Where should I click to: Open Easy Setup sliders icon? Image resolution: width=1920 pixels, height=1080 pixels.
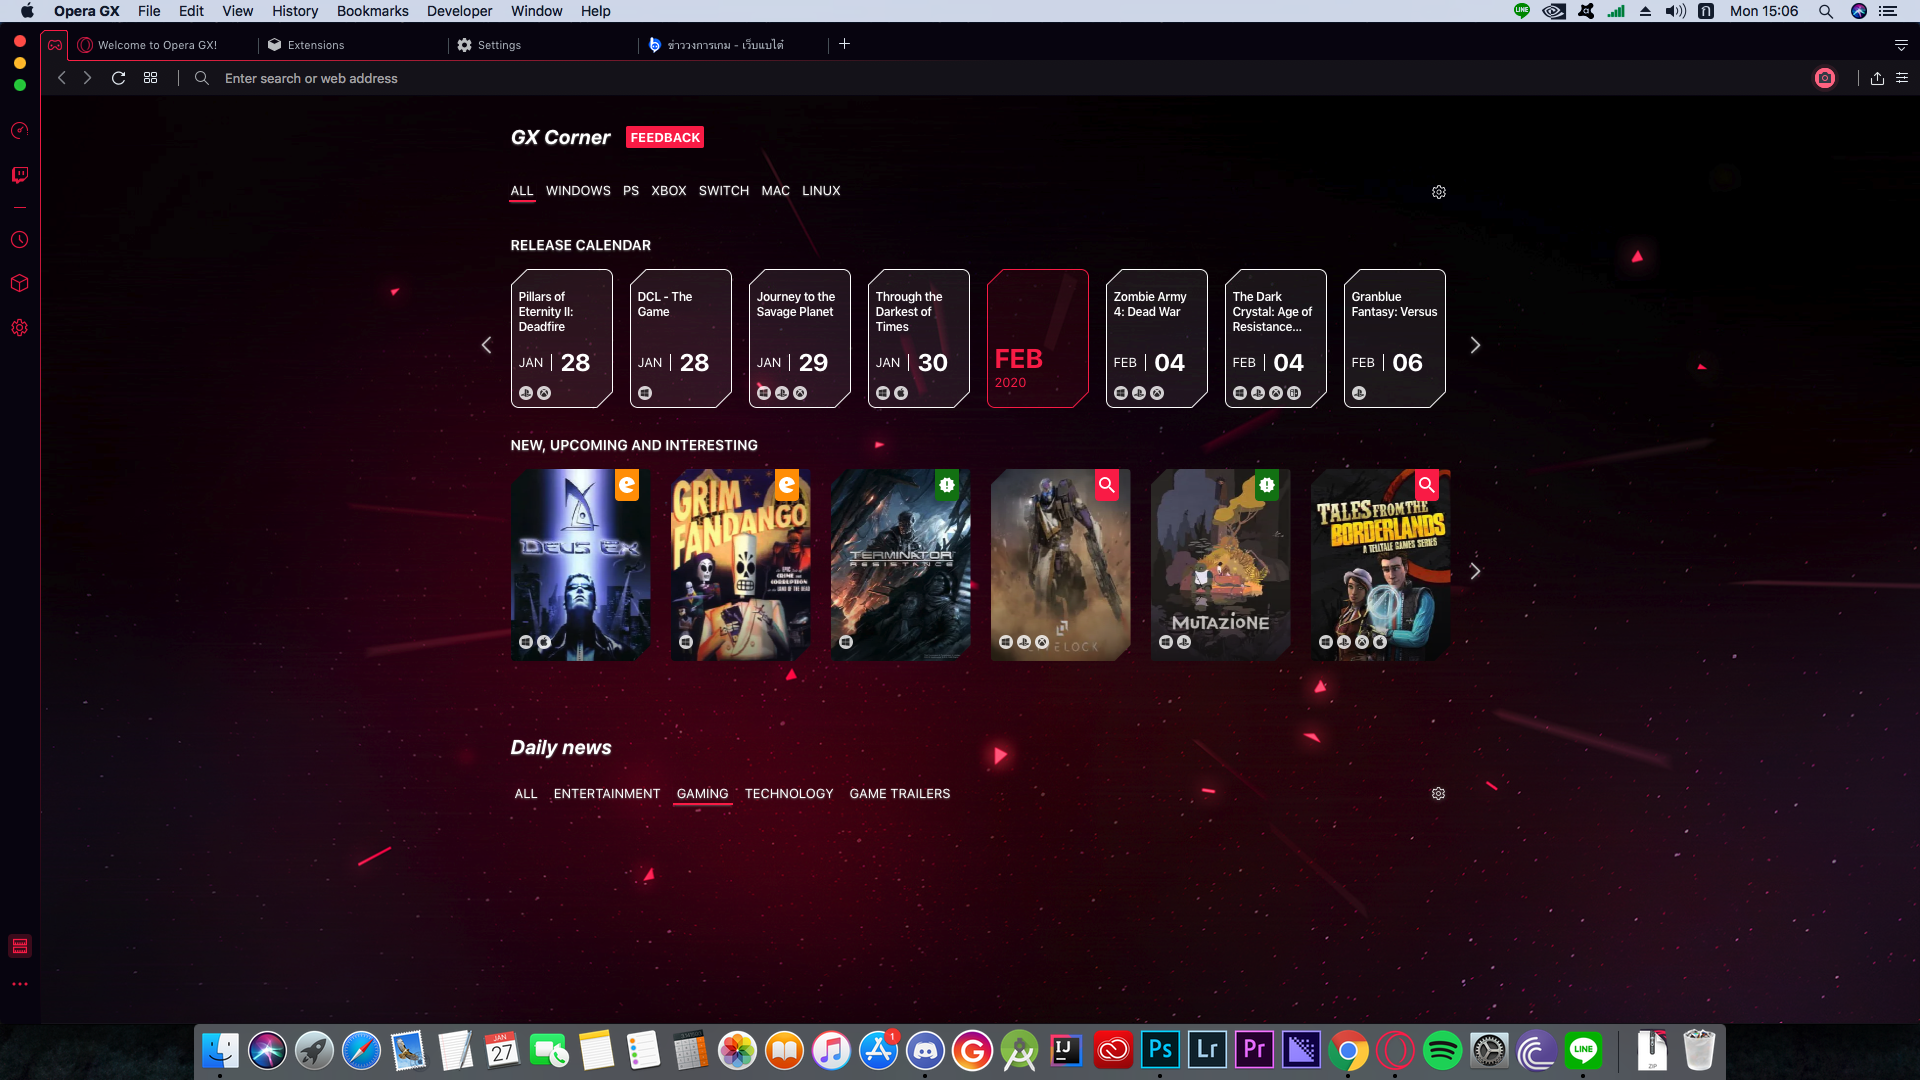[x=1902, y=78]
